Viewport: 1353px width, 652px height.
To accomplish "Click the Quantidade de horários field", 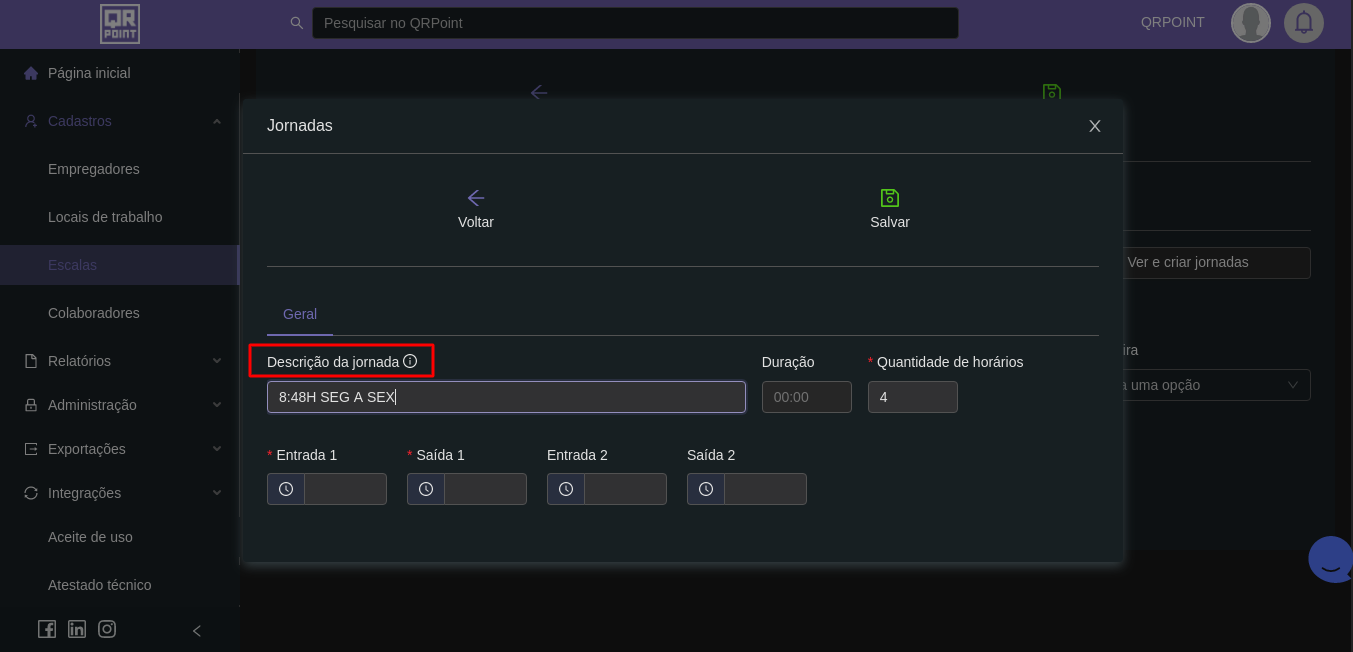I will (x=912, y=397).
